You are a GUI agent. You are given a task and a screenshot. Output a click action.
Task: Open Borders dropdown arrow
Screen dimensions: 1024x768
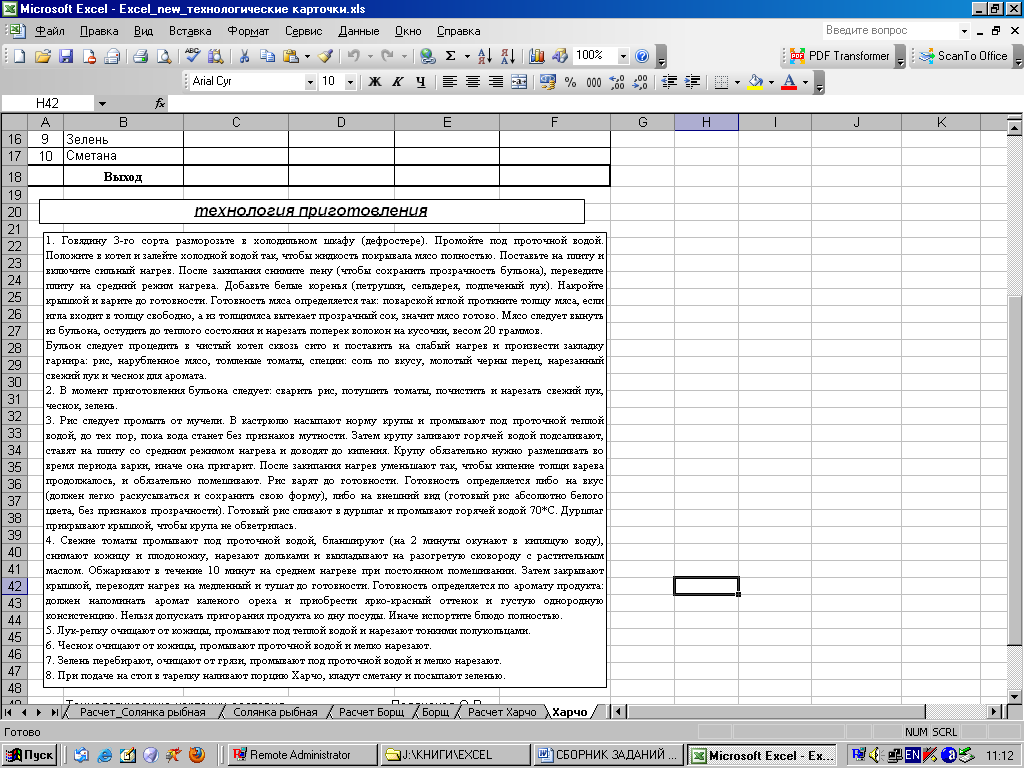[737, 82]
